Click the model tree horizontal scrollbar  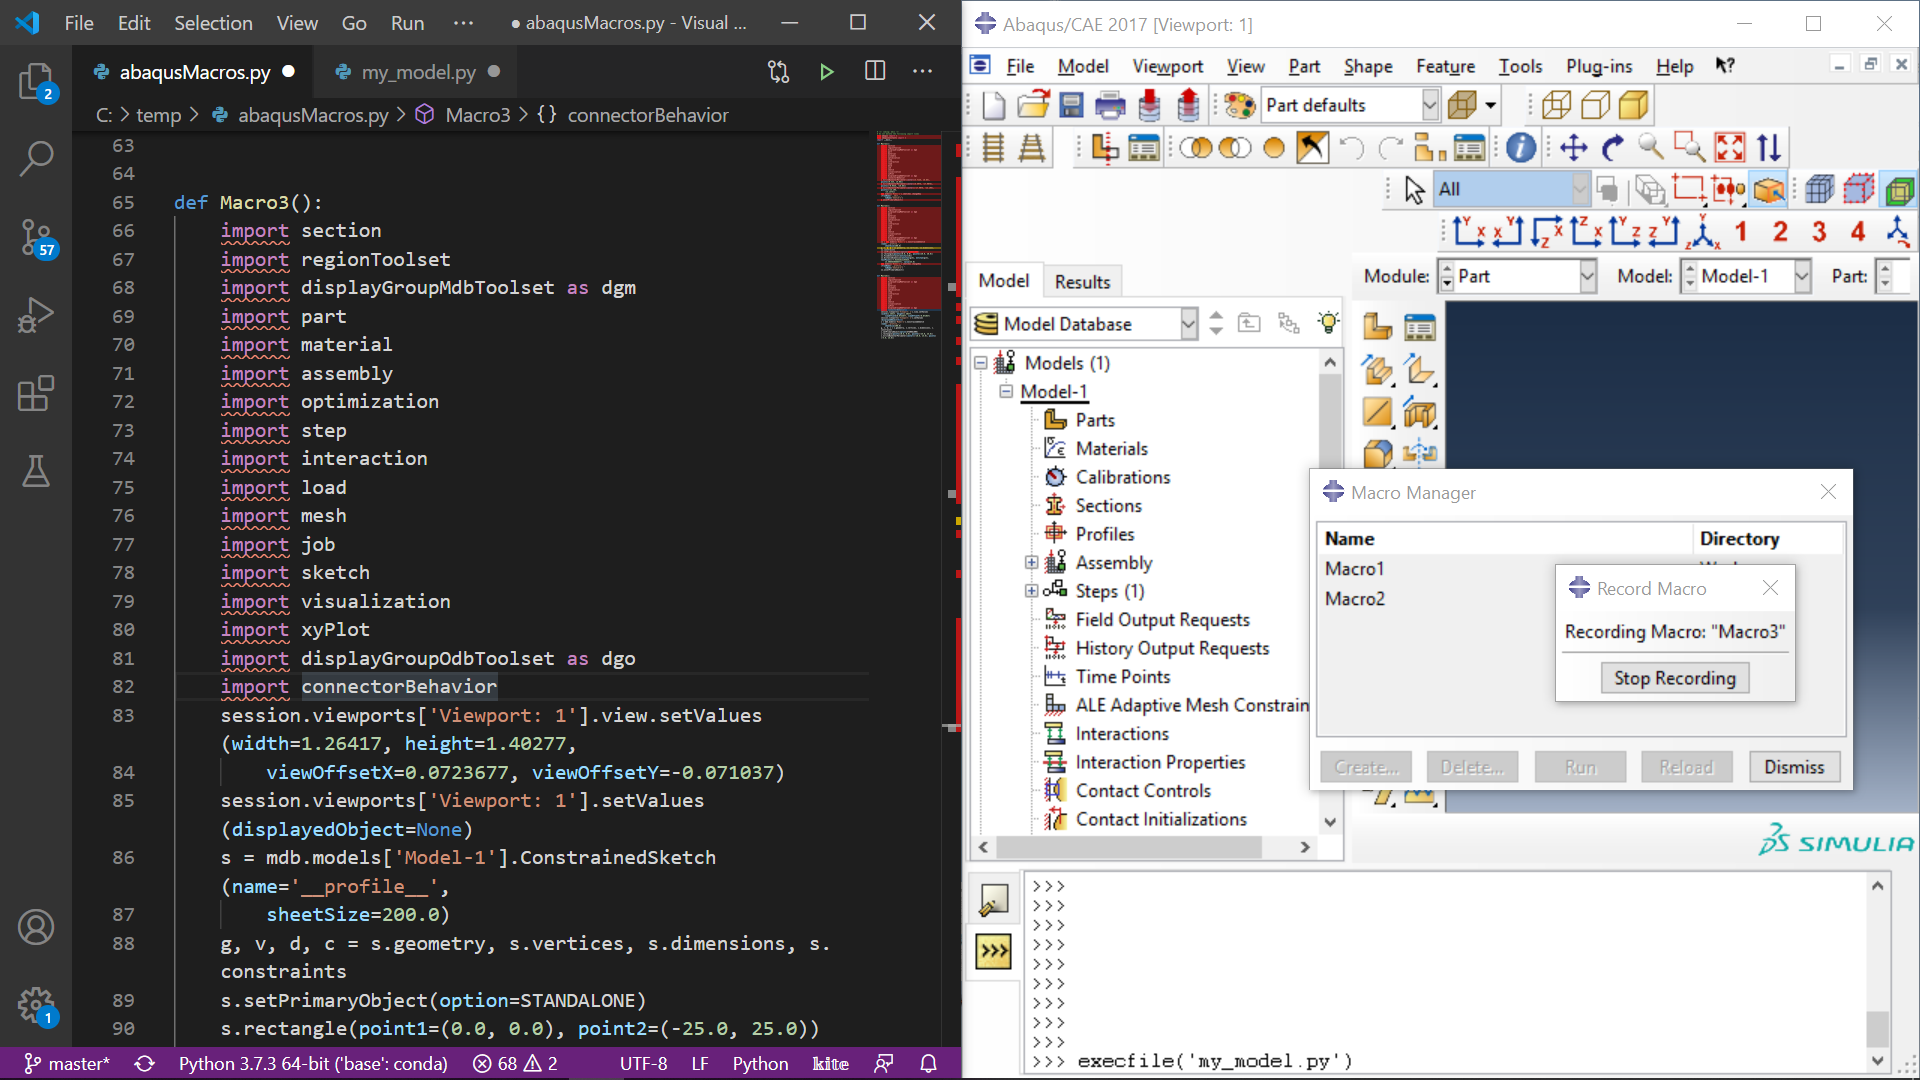pos(1130,847)
